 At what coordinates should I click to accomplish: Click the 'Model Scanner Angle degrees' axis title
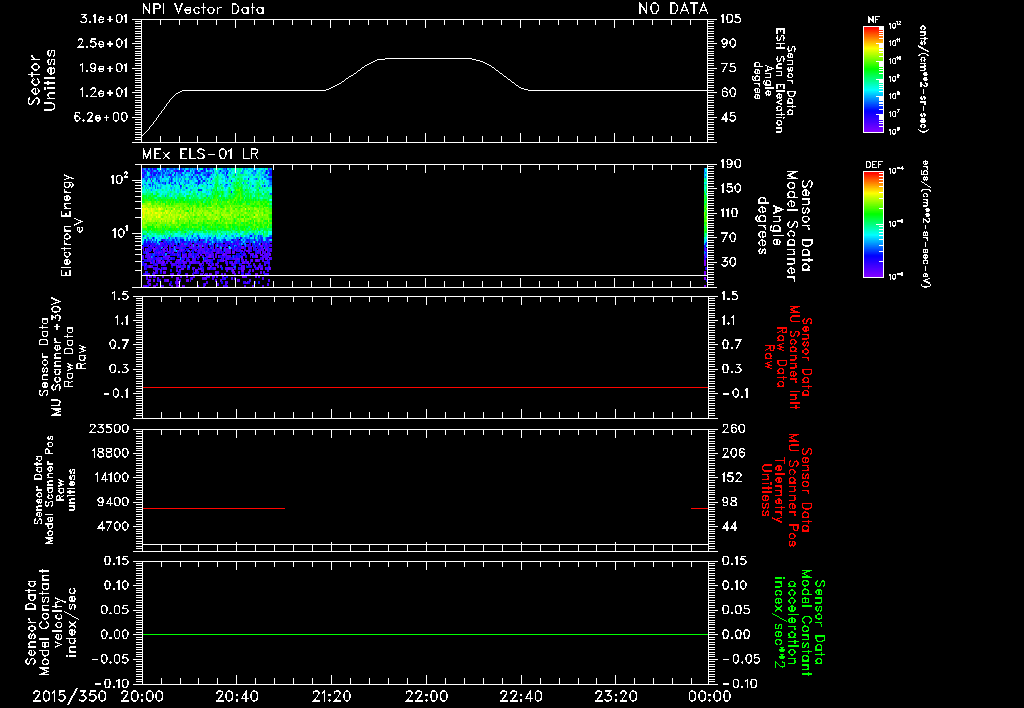point(784,226)
